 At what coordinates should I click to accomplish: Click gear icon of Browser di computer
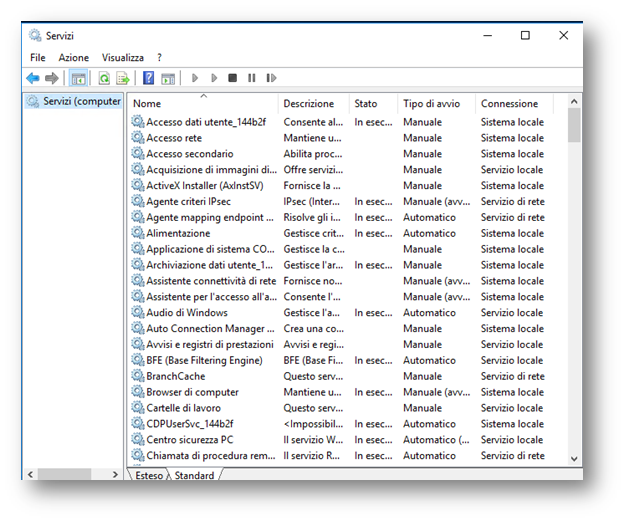pyautogui.click(x=138, y=392)
